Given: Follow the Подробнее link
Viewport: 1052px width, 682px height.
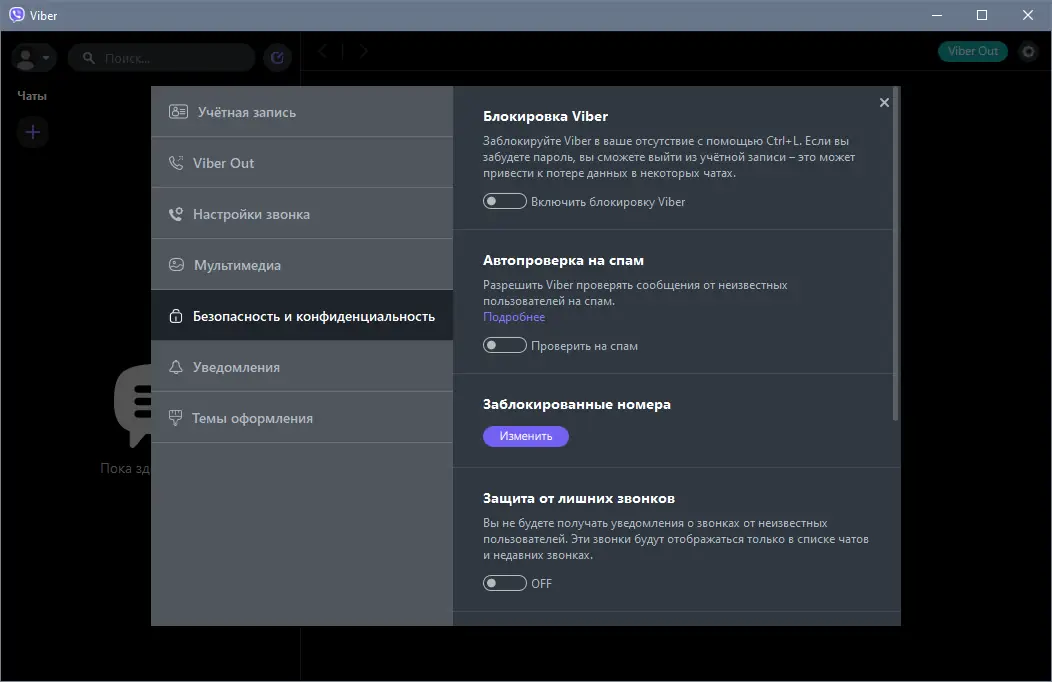Looking at the screenshot, I should pos(514,317).
